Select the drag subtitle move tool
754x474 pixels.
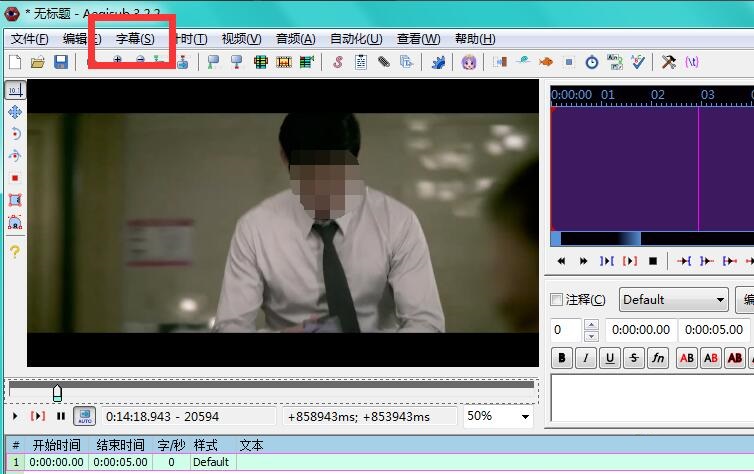tap(15, 112)
